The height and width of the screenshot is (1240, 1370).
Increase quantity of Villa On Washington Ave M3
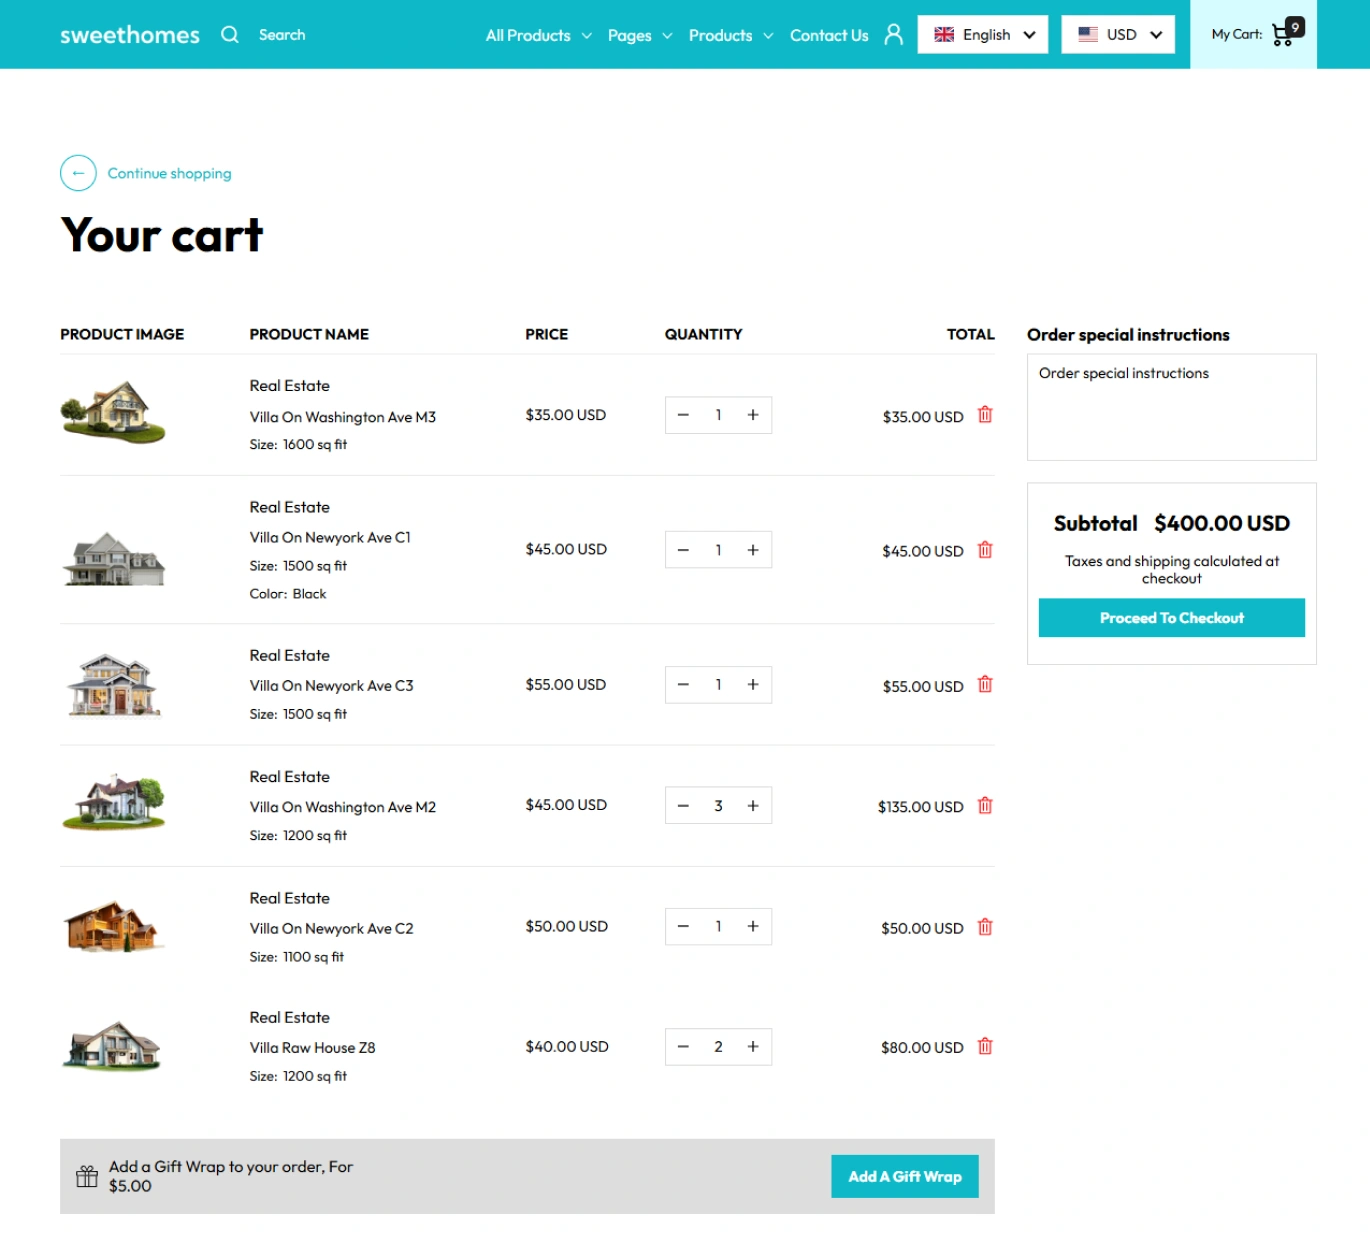(x=753, y=415)
